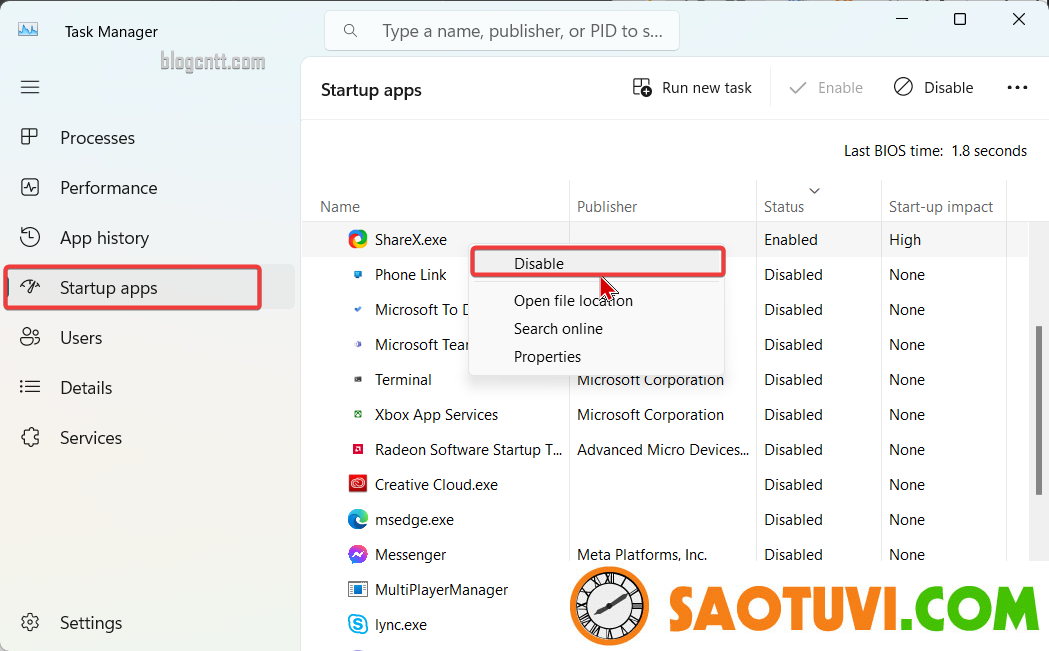Screen dimensions: 1049x651
Task: Click the ShareX.exe app icon
Action: tap(358, 239)
